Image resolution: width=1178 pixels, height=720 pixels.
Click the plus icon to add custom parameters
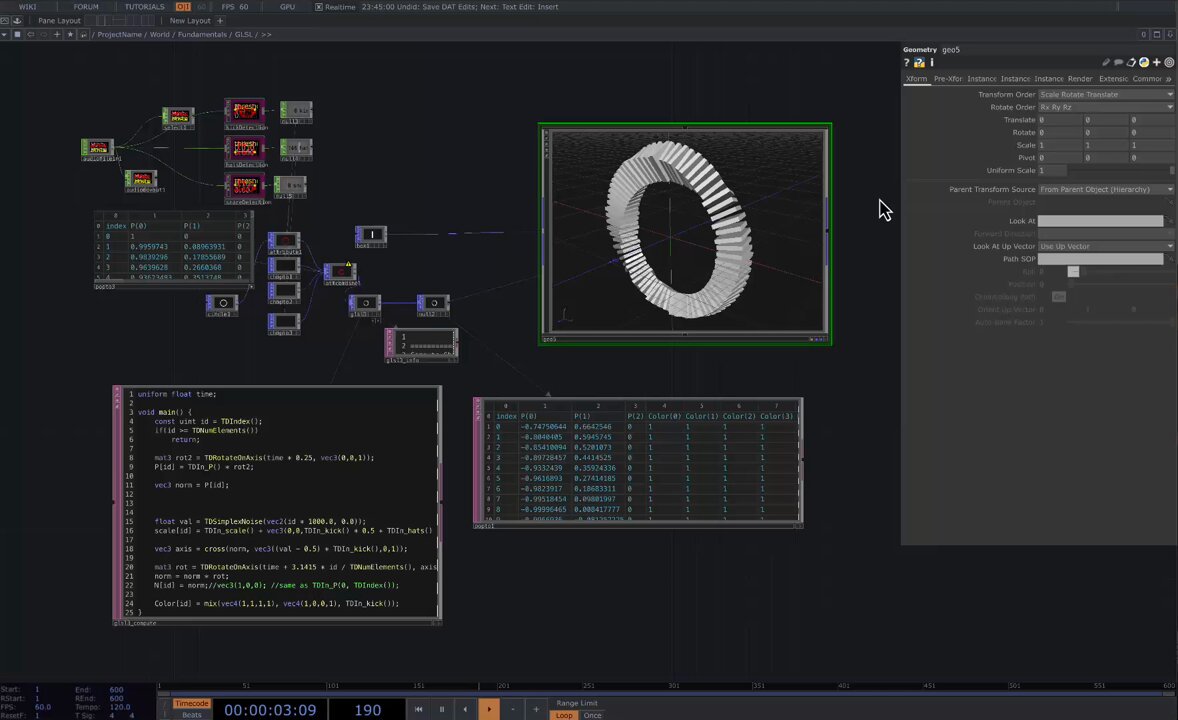click(x=1157, y=63)
